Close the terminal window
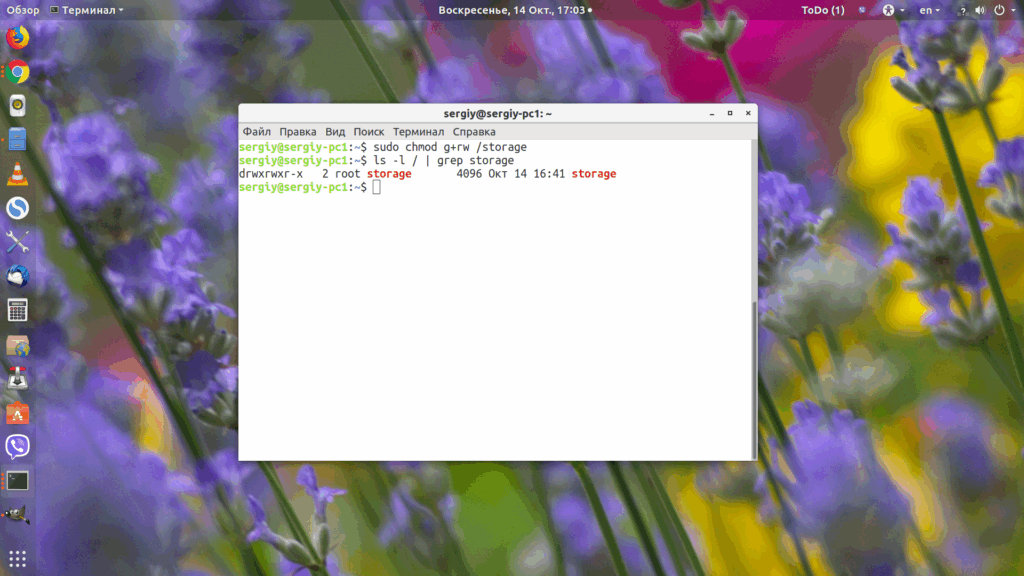 tap(748, 113)
